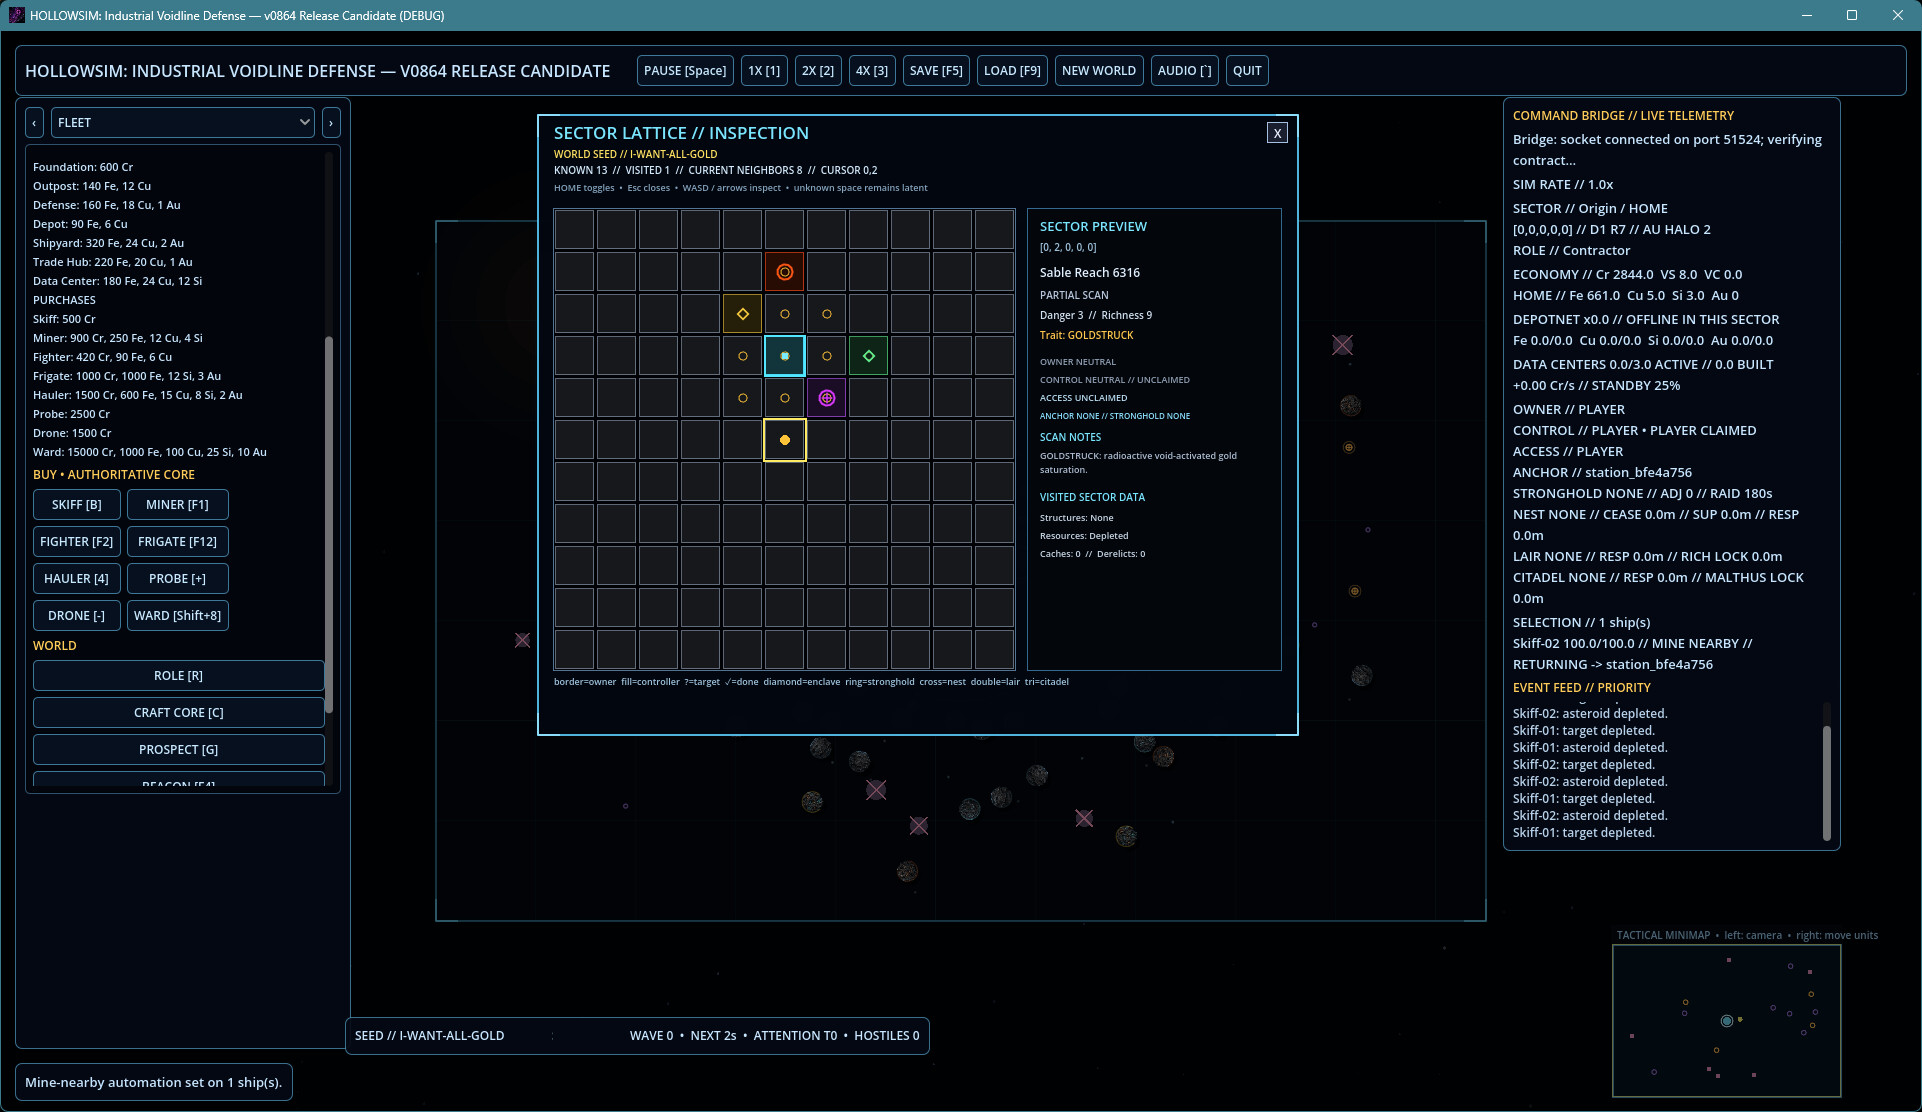Select the green diamond sector cell
This screenshot has height=1112, width=1922.
click(869, 356)
